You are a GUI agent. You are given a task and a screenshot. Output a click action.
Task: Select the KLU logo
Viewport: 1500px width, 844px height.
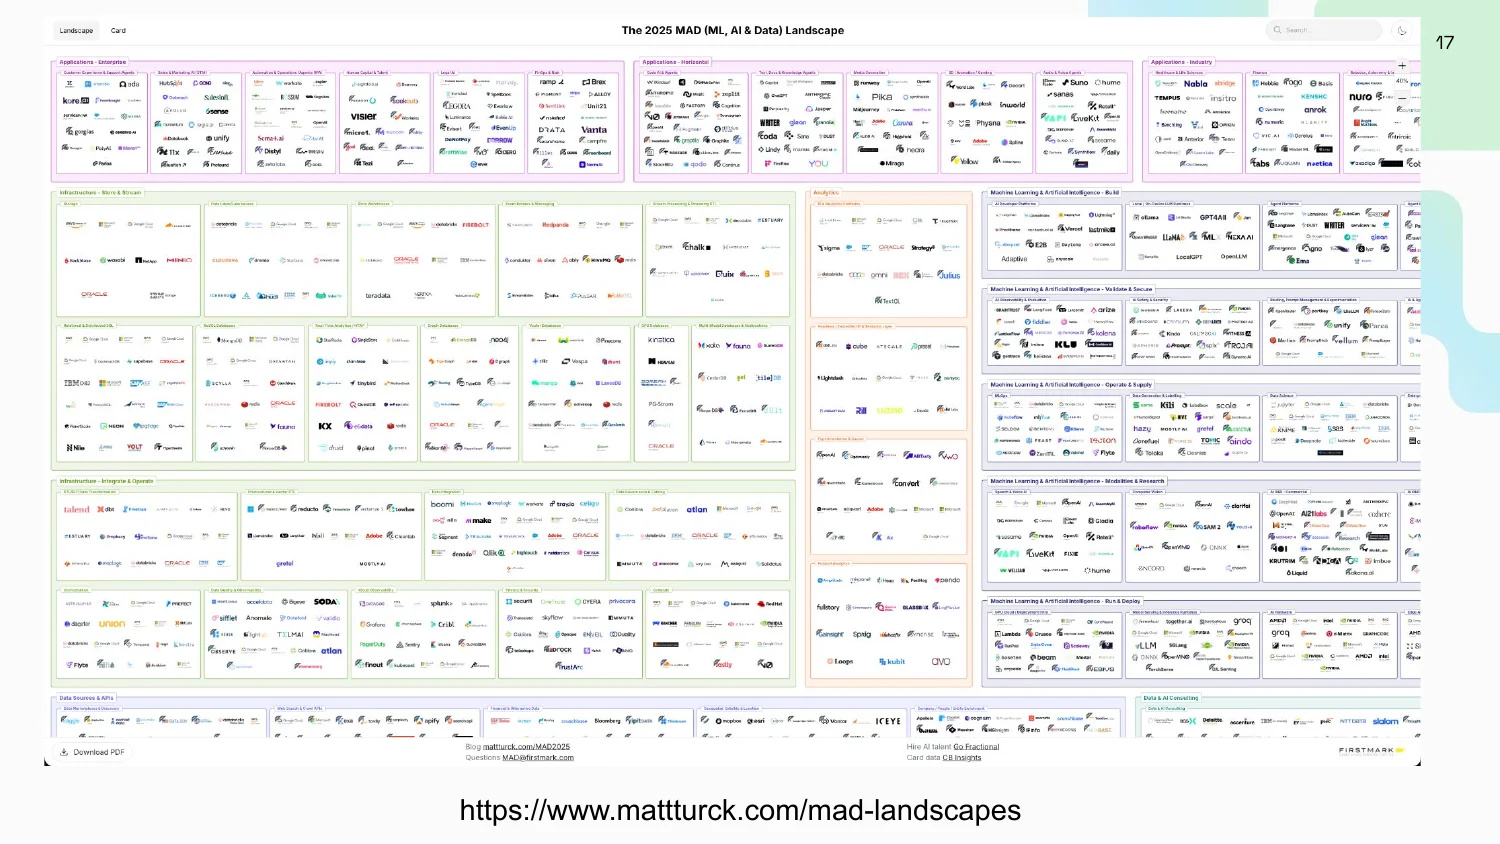1066,345
